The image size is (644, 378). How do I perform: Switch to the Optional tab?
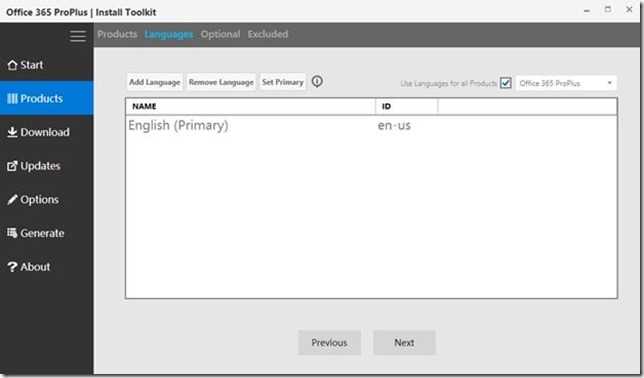221,34
